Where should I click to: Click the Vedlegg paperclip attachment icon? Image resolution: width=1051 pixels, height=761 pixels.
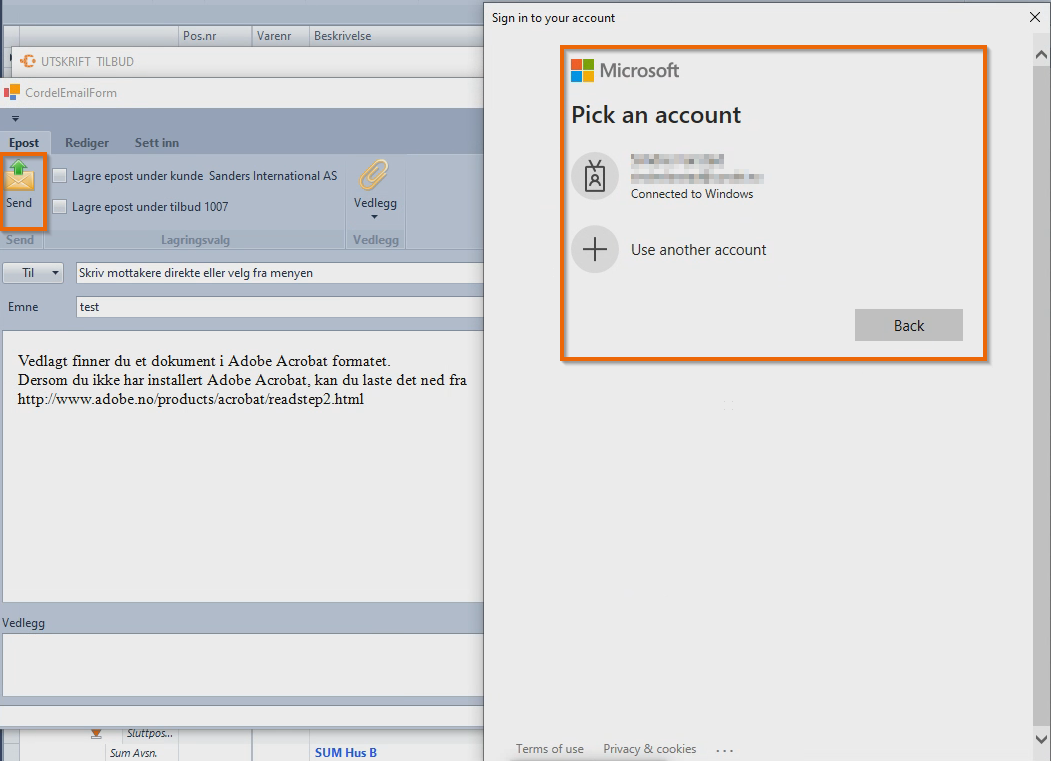(374, 175)
